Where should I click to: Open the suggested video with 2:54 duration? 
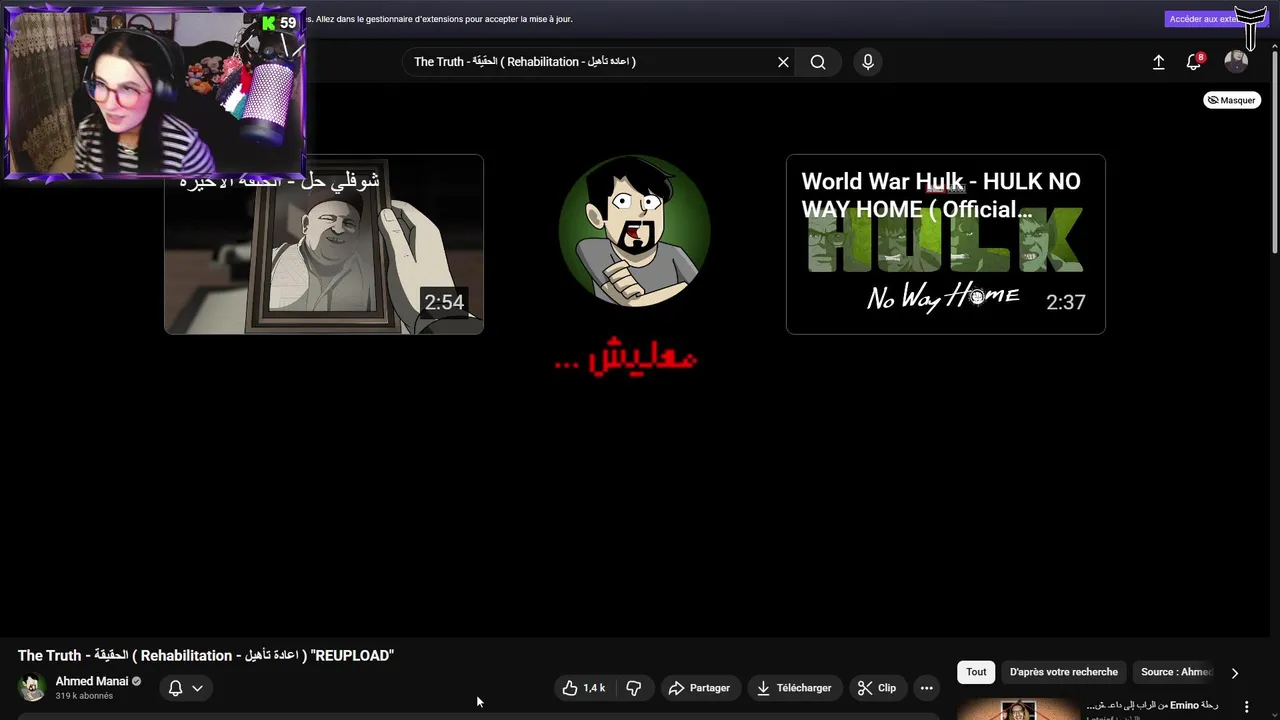(x=324, y=244)
